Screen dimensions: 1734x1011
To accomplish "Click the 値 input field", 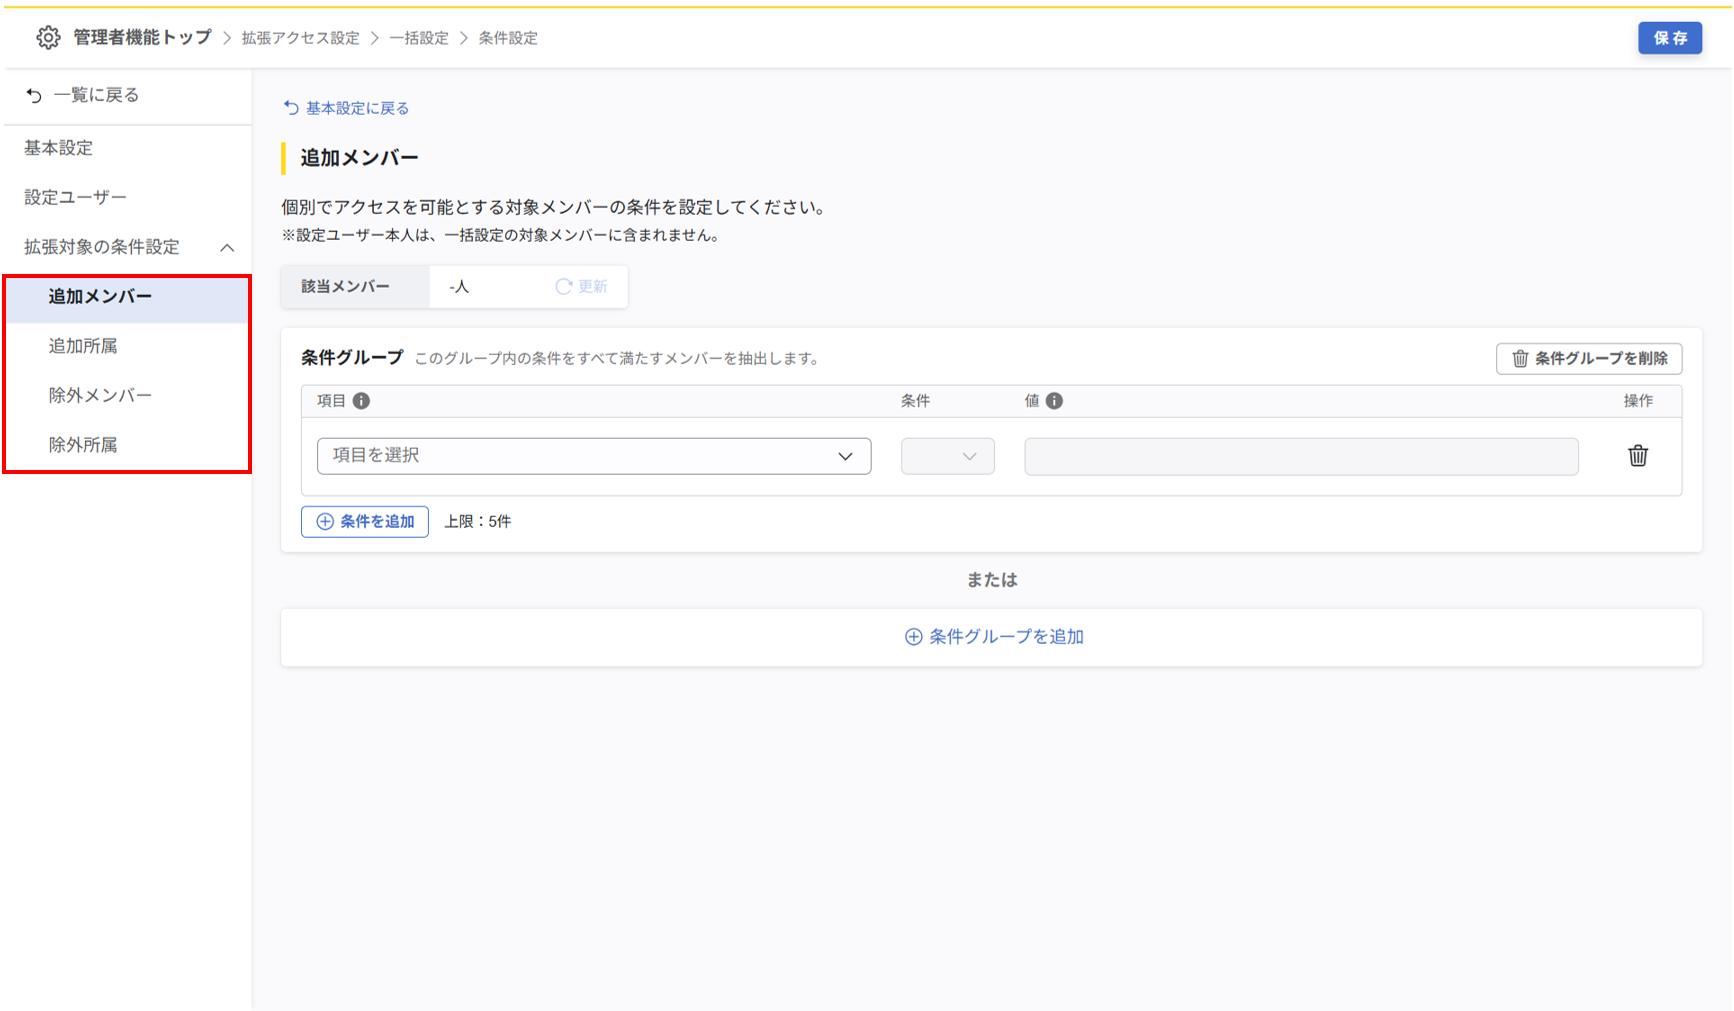I will point(1300,456).
